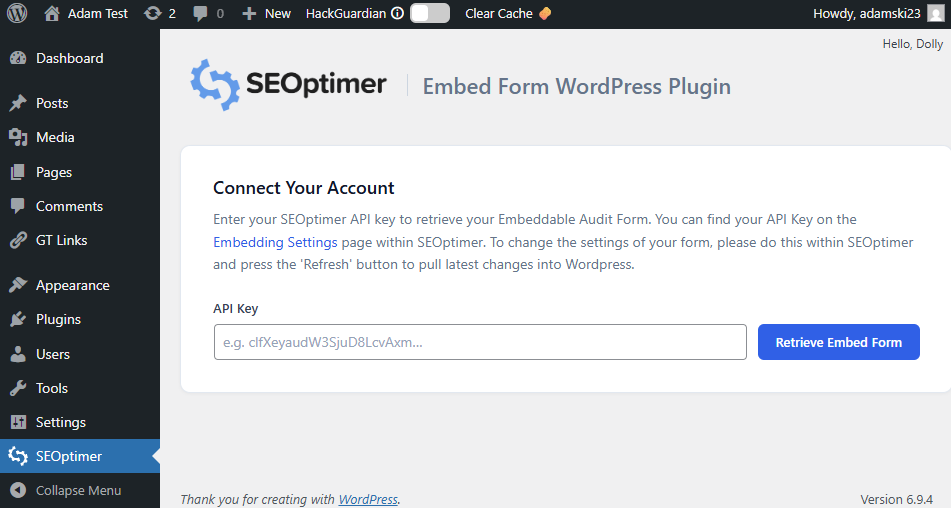Click the Clear Cache eraser icon
Screen dimensions: 951x508
click(545, 13)
